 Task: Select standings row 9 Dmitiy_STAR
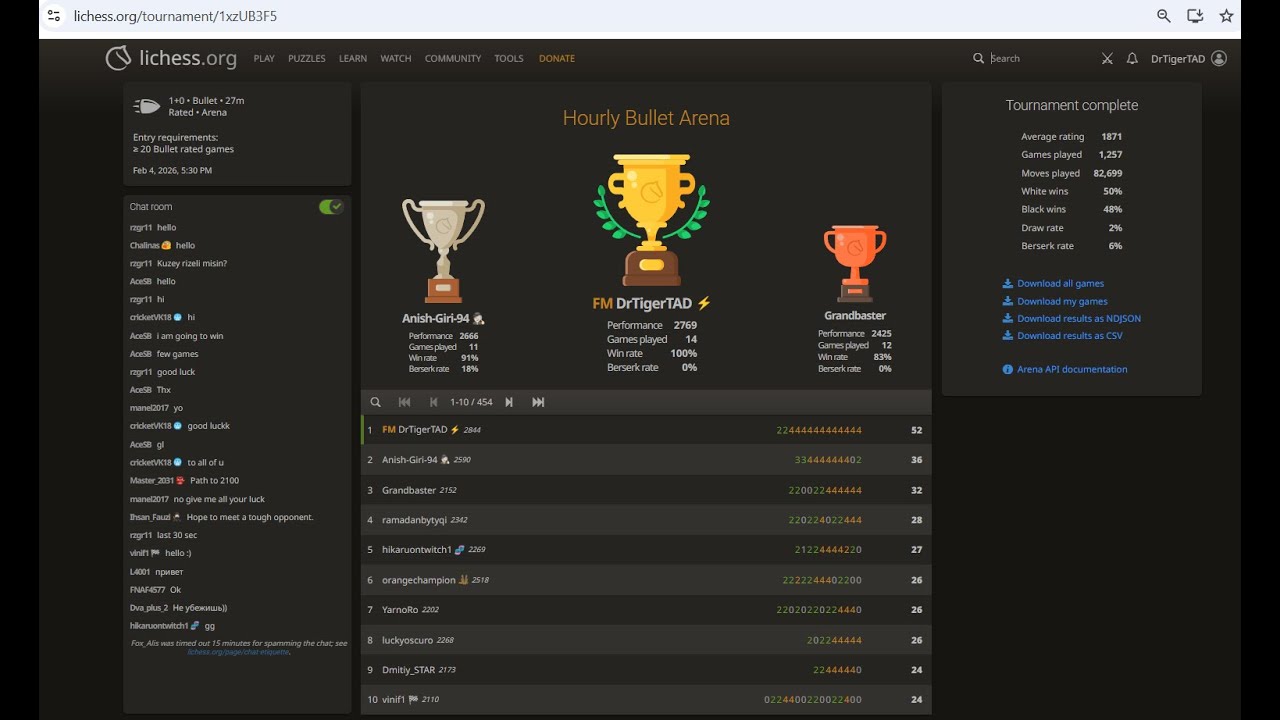[646, 670]
